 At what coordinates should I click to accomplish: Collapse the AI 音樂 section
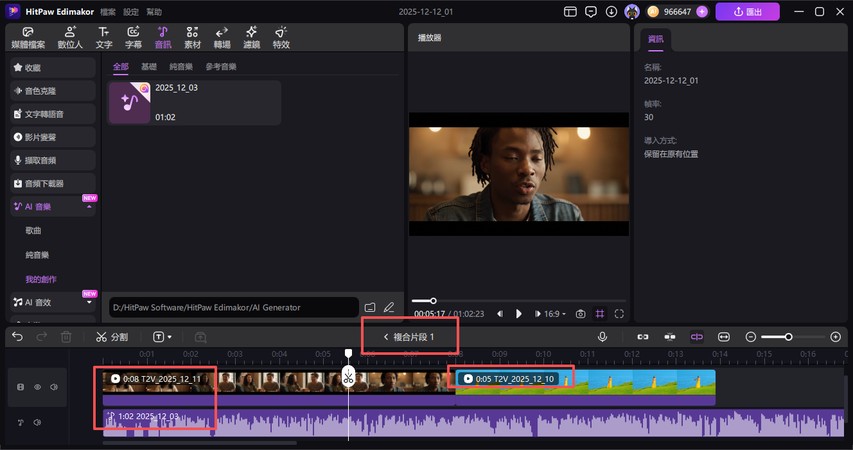tap(89, 207)
